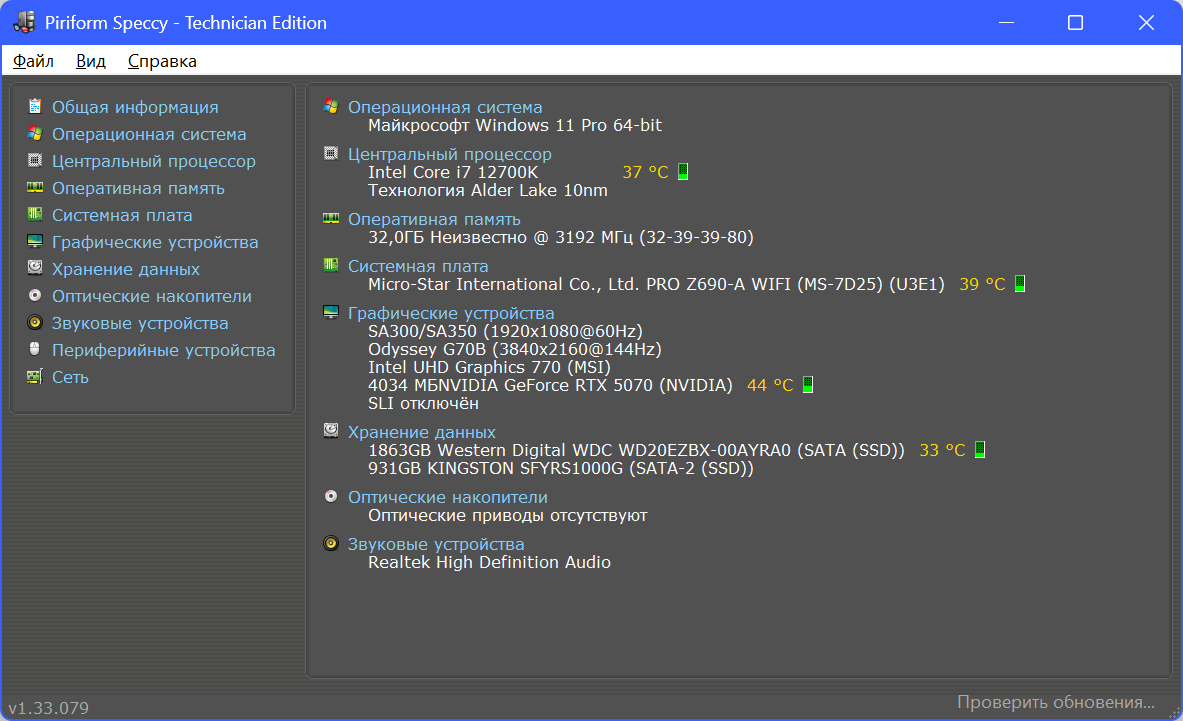The height and width of the screenshot is (721, 1183).
Task: Click the RAM icon beside summary Оперативная память heading
Action: (x=330, y=219)
